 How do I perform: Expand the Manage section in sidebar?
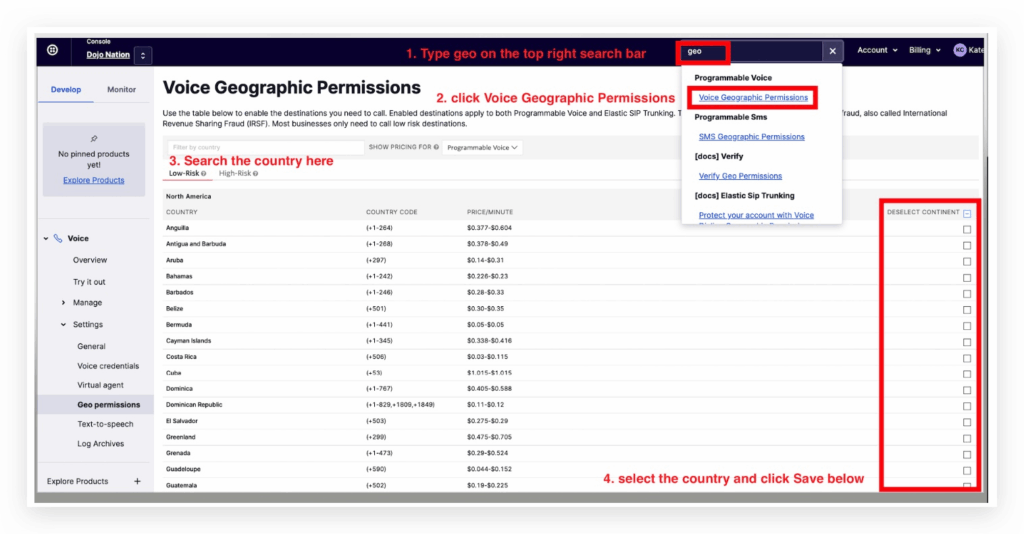(x=64, y=303)
